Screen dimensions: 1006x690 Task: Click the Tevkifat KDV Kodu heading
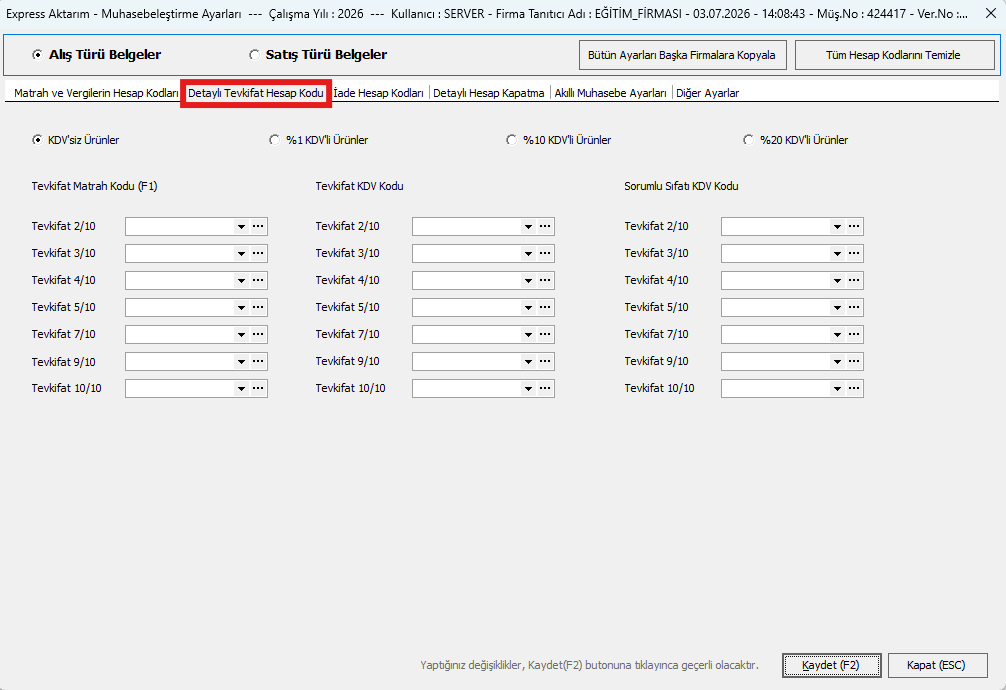[359, 186]
